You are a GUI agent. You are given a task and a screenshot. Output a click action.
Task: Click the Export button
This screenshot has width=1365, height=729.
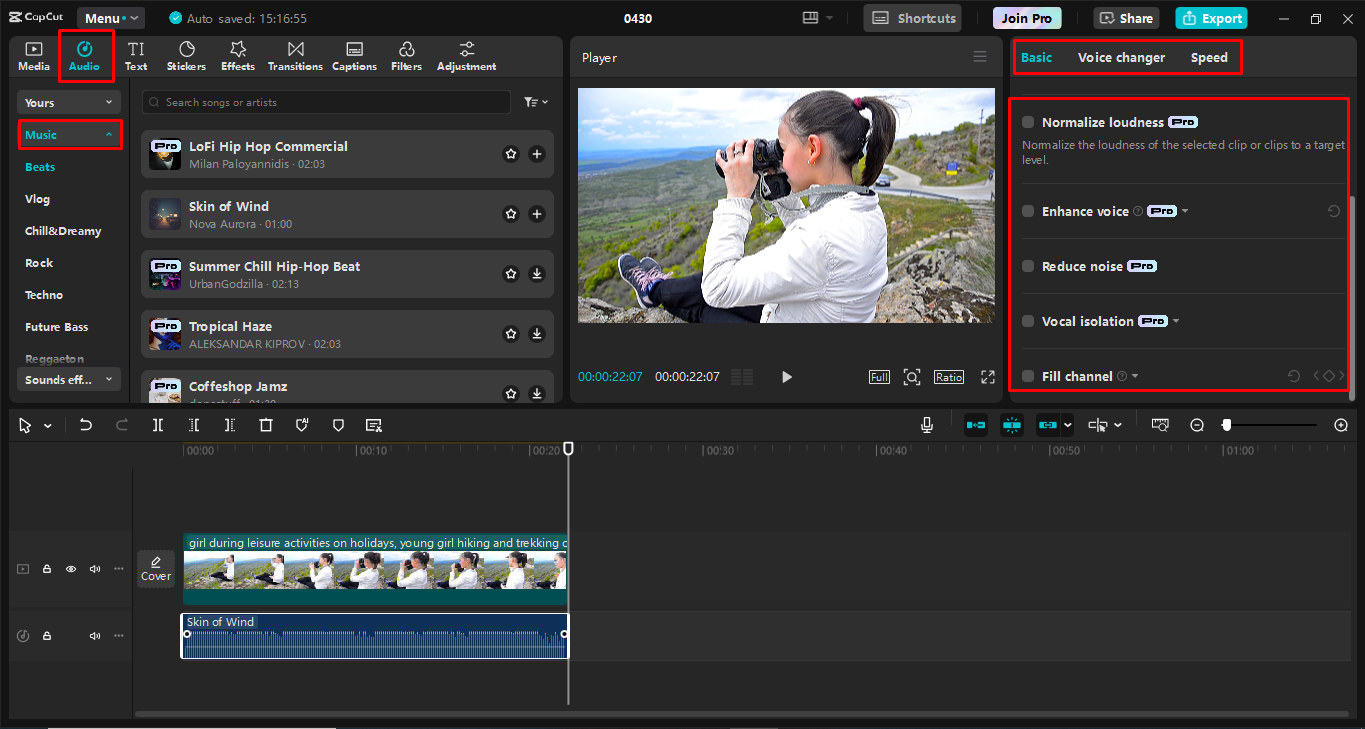[1211, 17]
